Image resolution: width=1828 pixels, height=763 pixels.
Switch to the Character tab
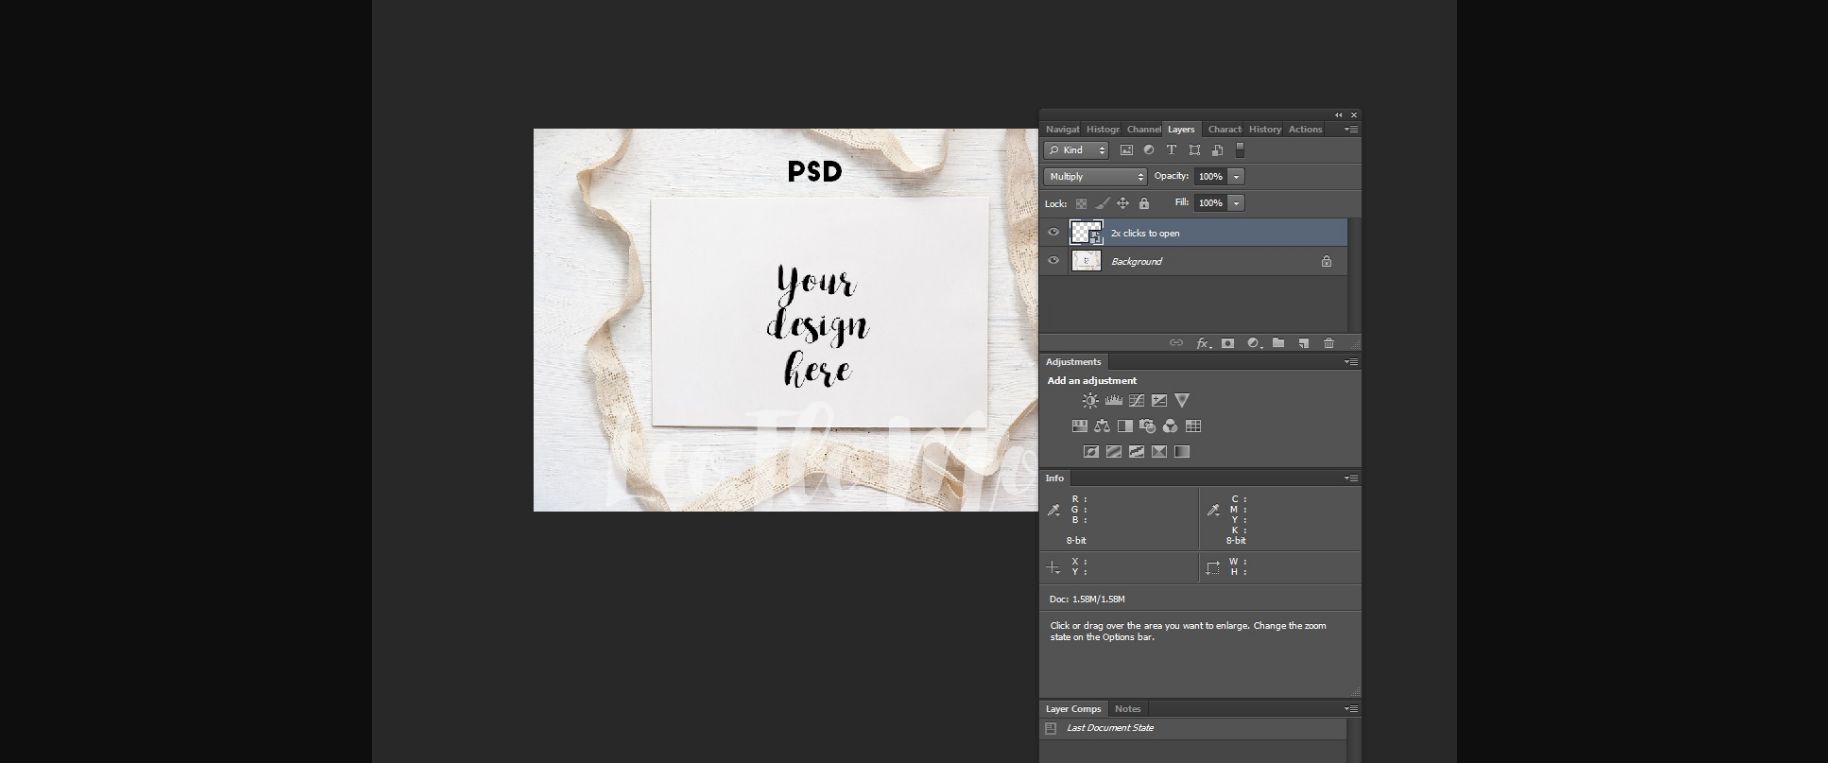1224,129
